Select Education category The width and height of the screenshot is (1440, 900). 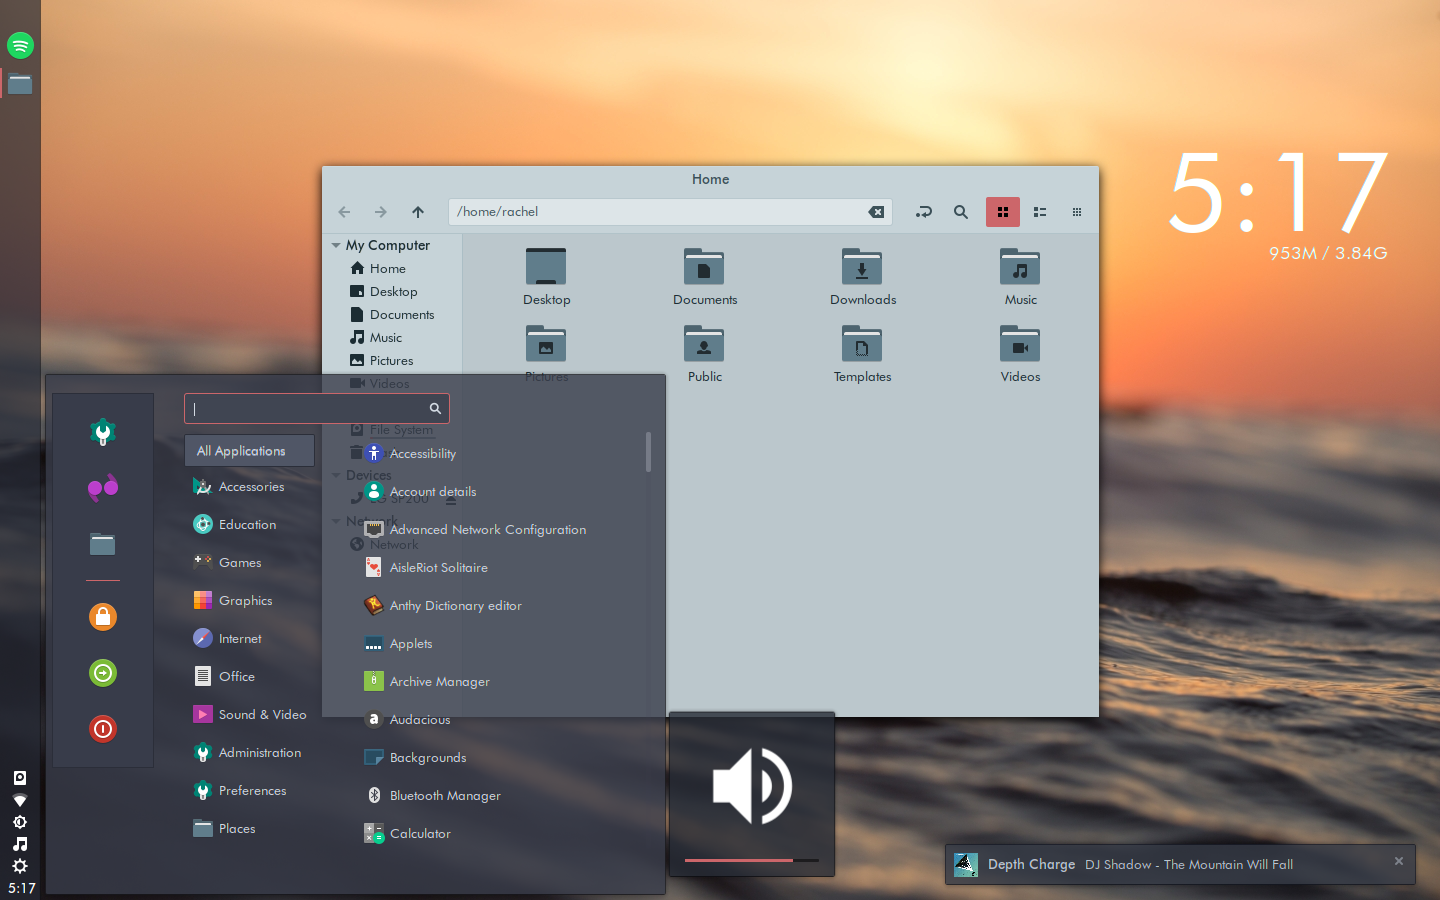point(249,525)
